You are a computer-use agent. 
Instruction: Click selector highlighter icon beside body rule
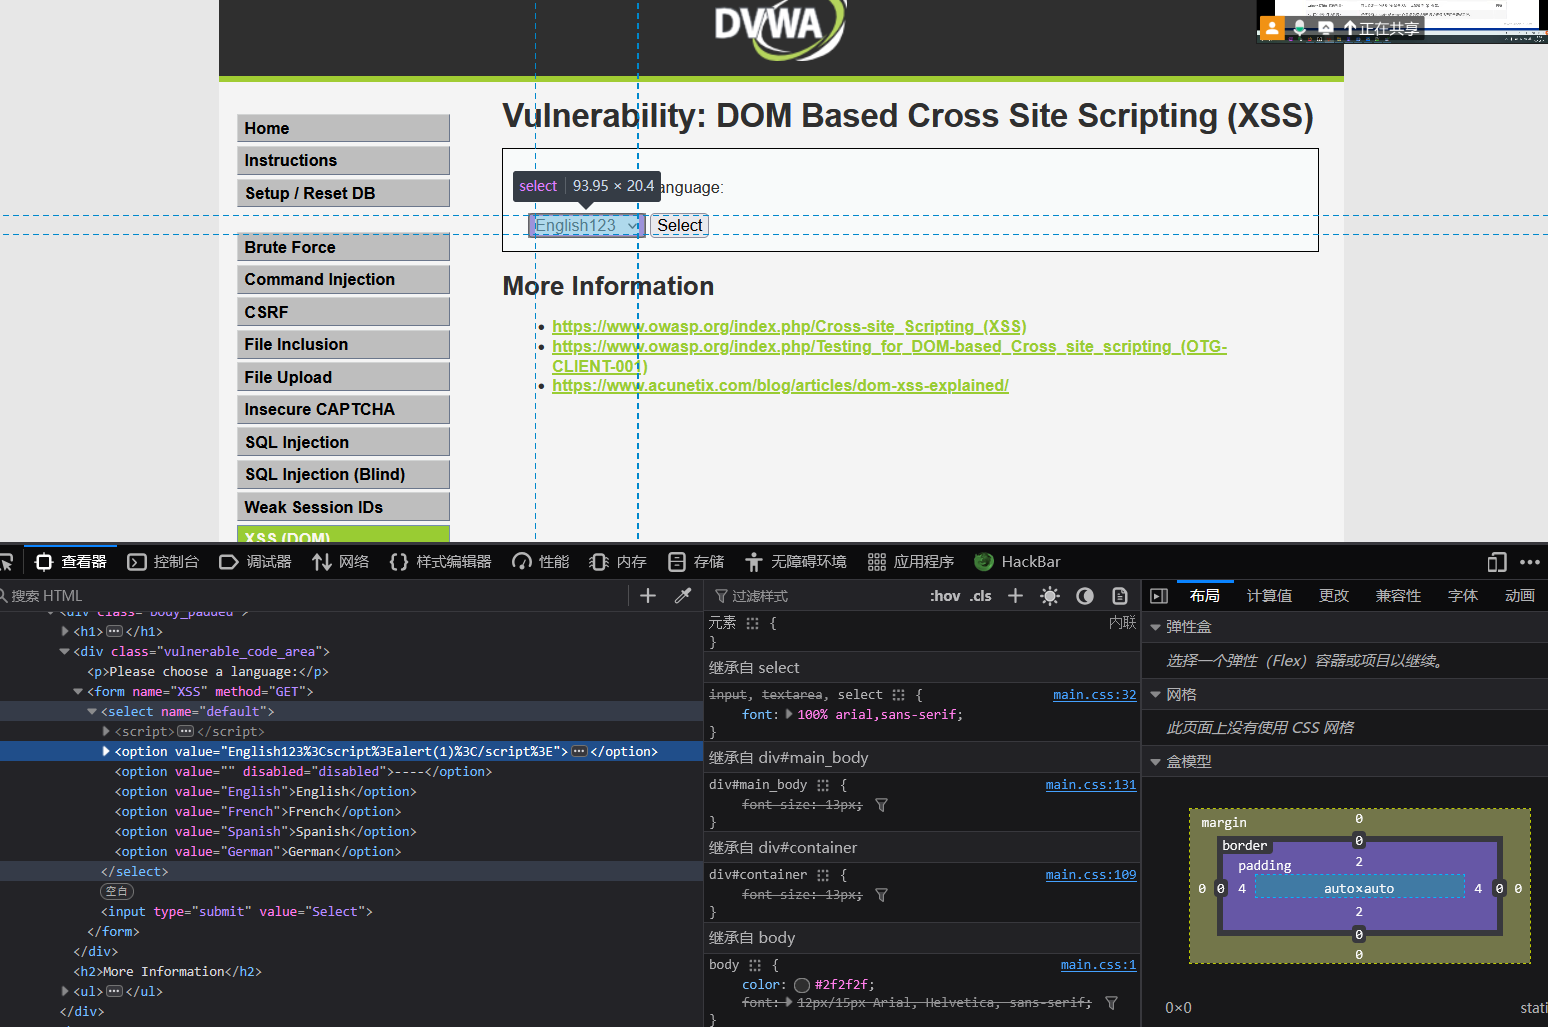pyautogui.click(x=755, y=965)
